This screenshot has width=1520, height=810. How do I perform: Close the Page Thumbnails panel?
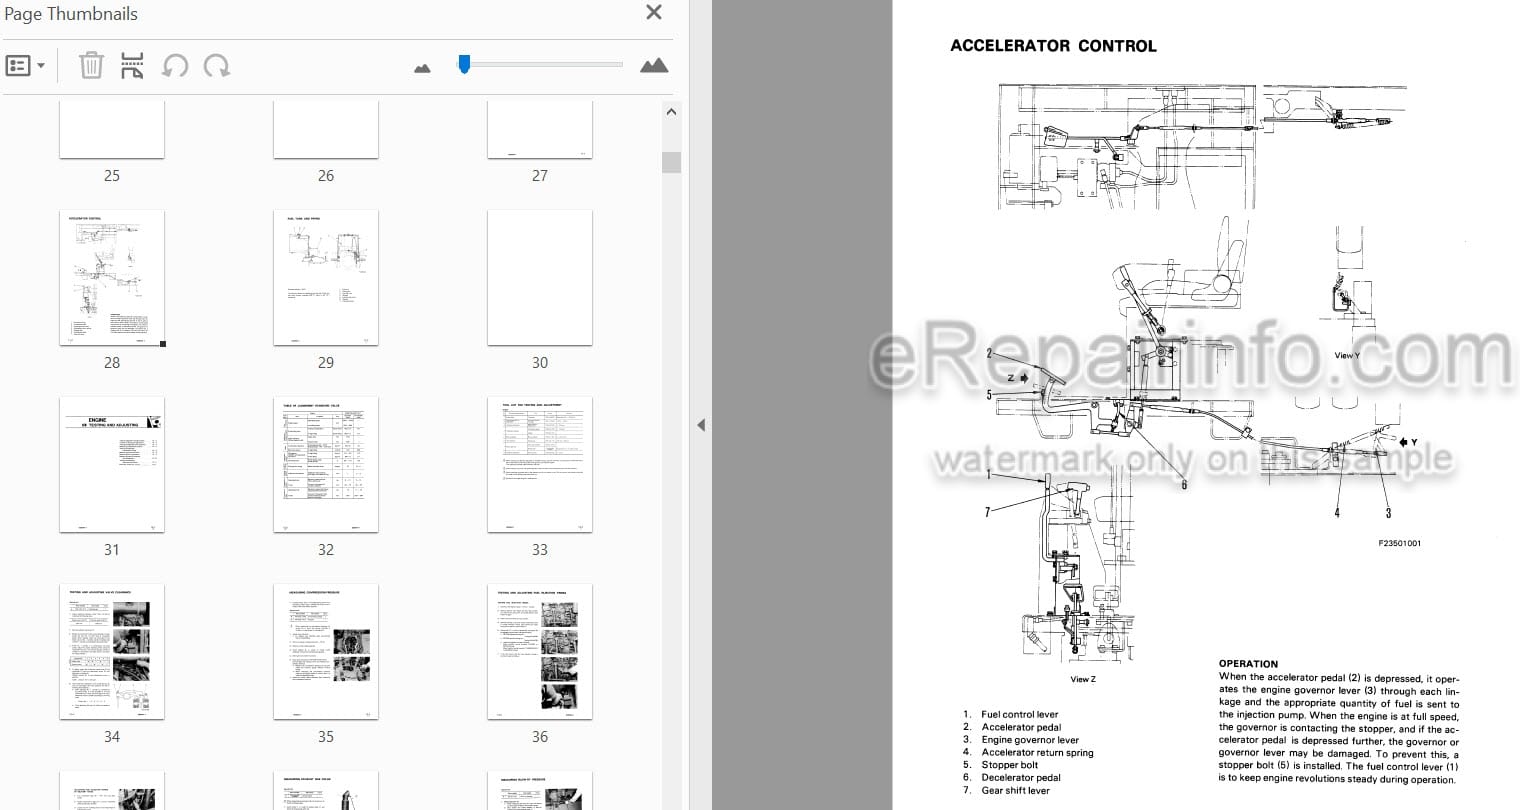pyautogui.click(x=654, y=13)
